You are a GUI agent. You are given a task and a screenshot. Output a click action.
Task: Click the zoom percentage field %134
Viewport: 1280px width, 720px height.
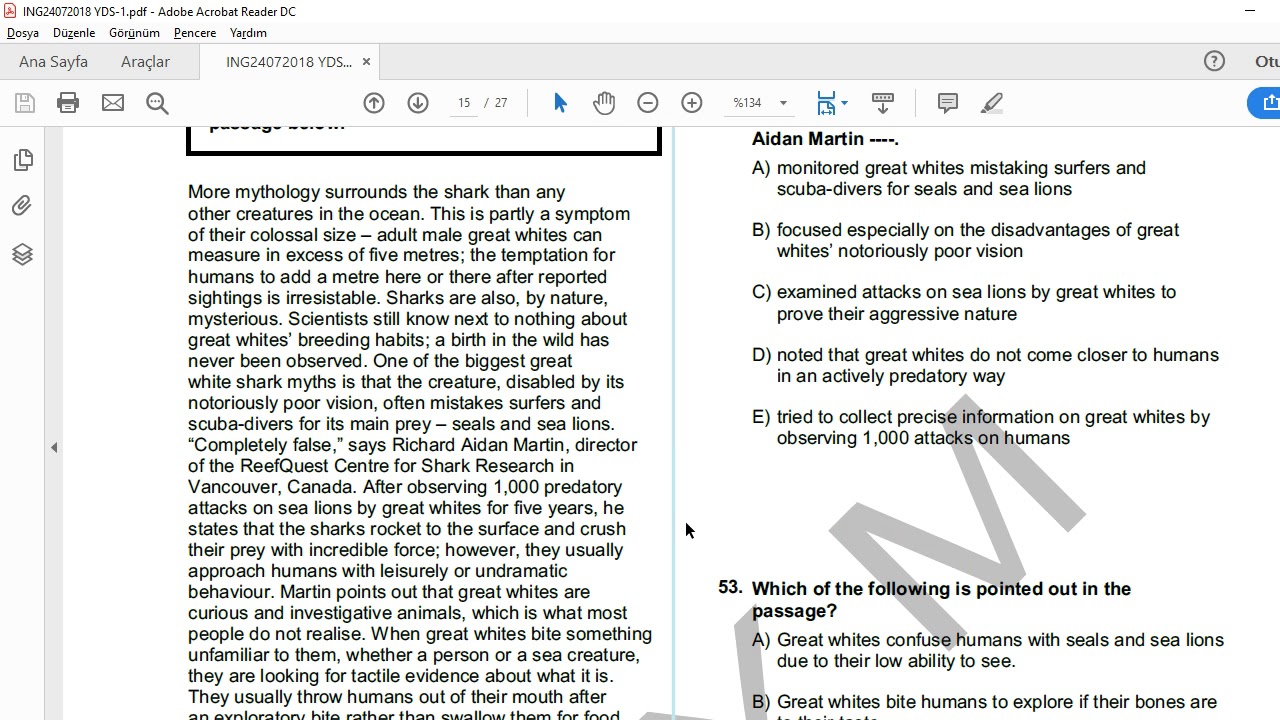pyautogui.click(x=748, y=103)
